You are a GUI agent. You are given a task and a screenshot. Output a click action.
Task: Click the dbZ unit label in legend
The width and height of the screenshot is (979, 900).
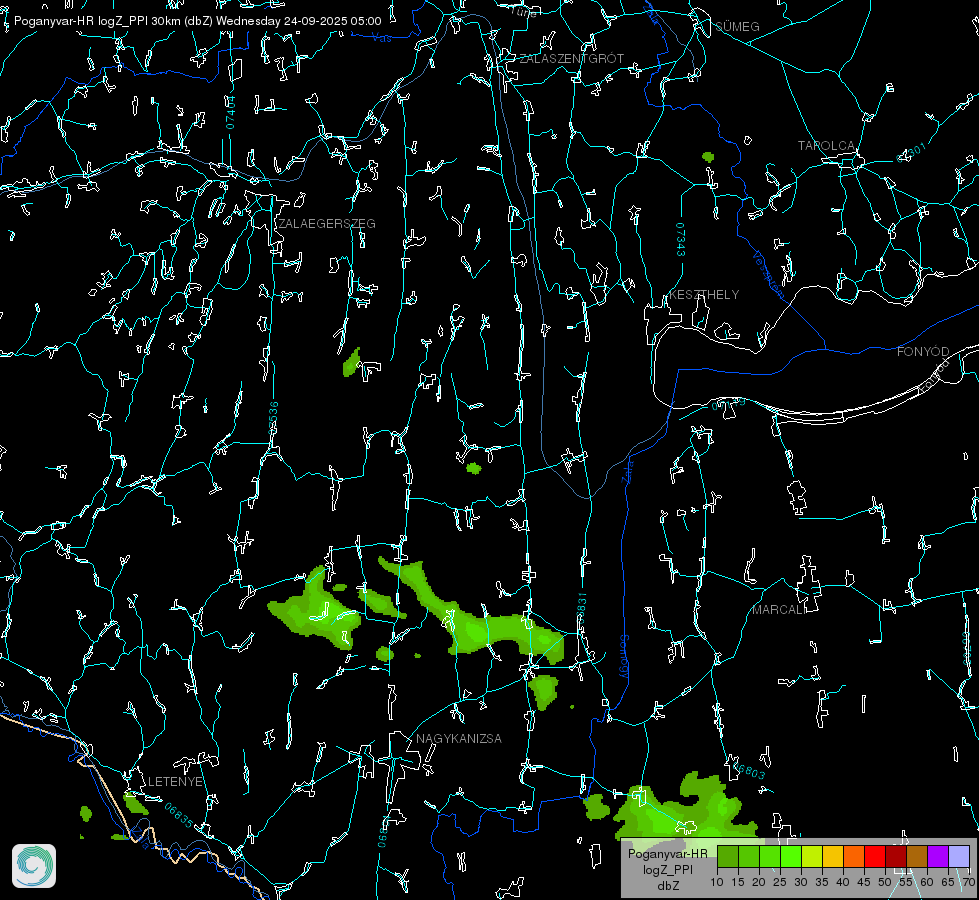pyautogui.click(x=668, y=886)
